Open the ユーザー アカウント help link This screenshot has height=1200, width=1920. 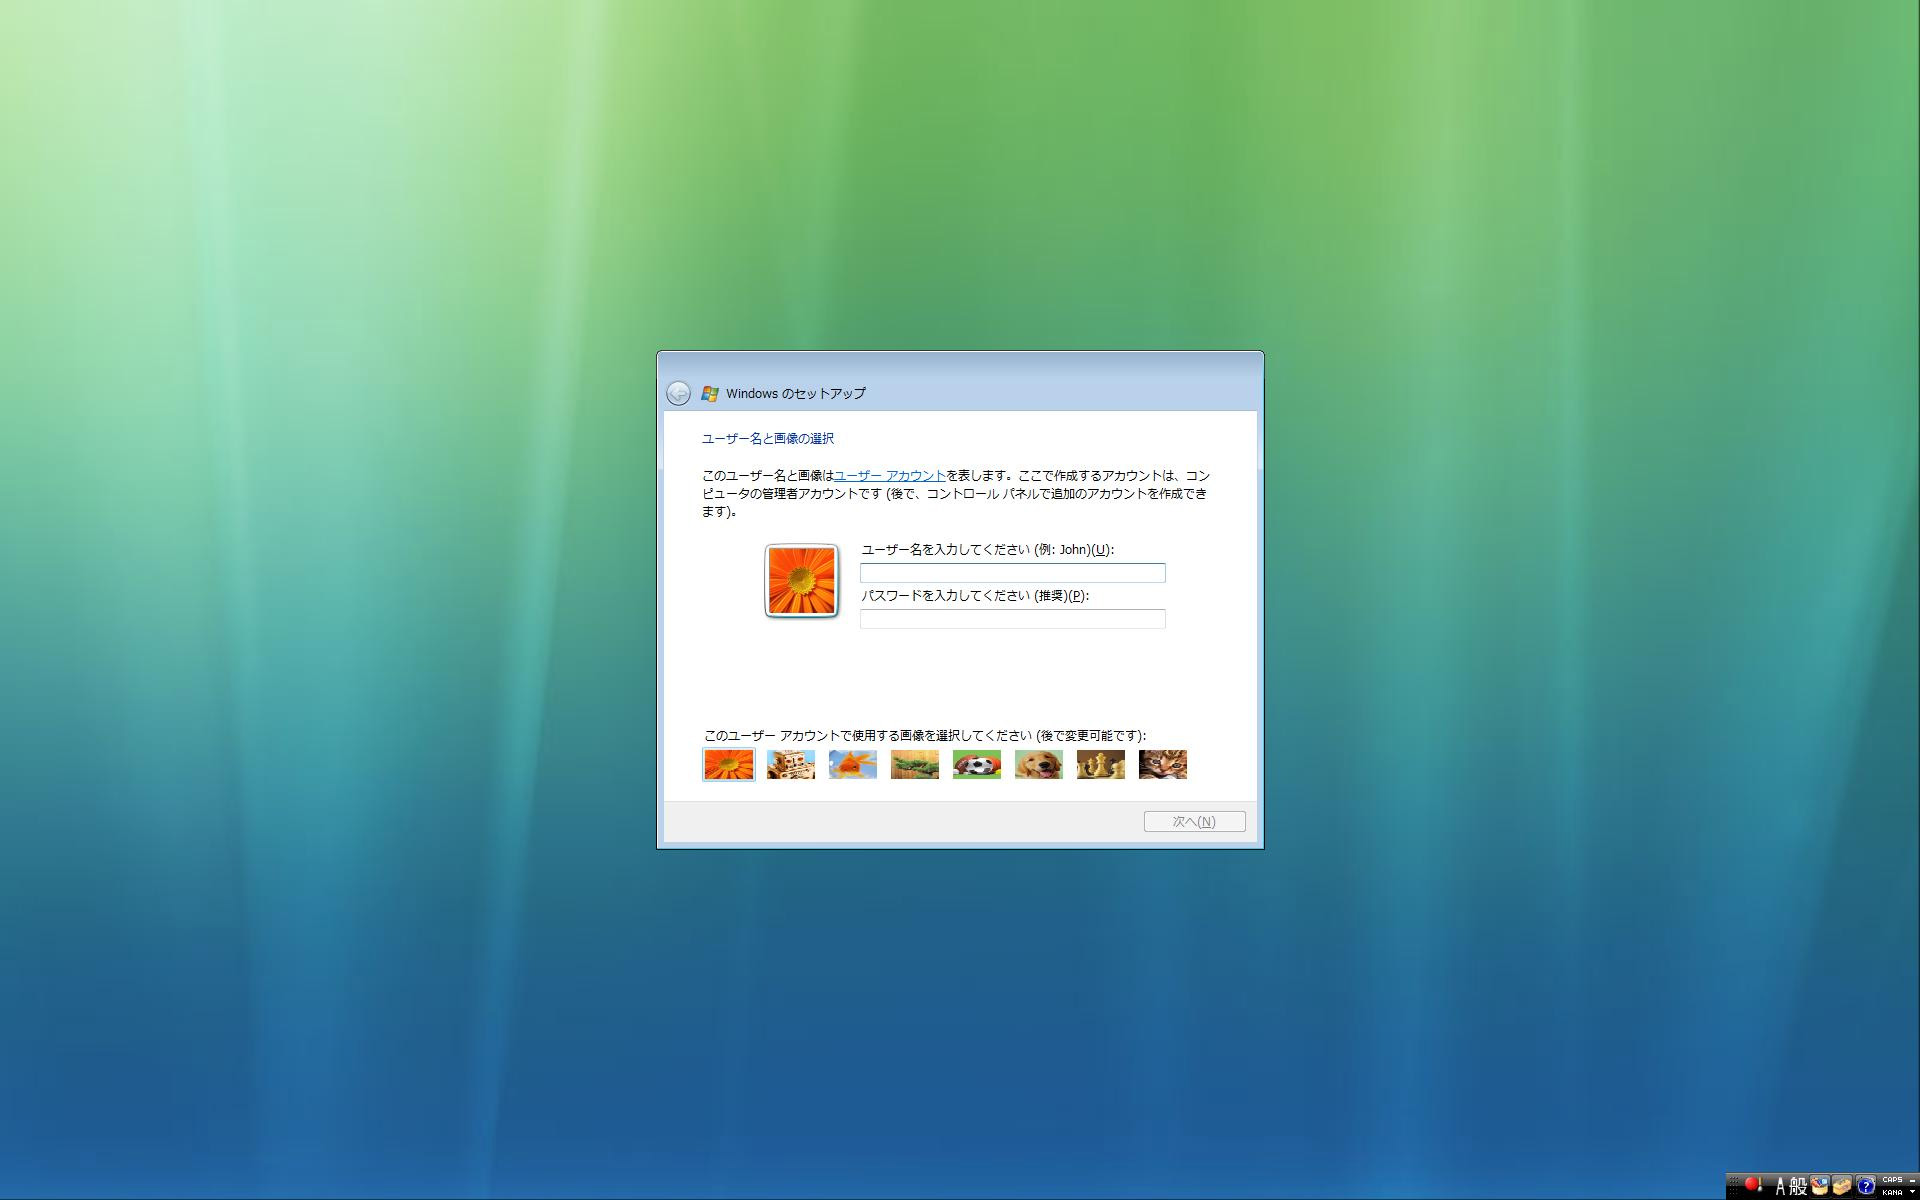pos(889,476)
